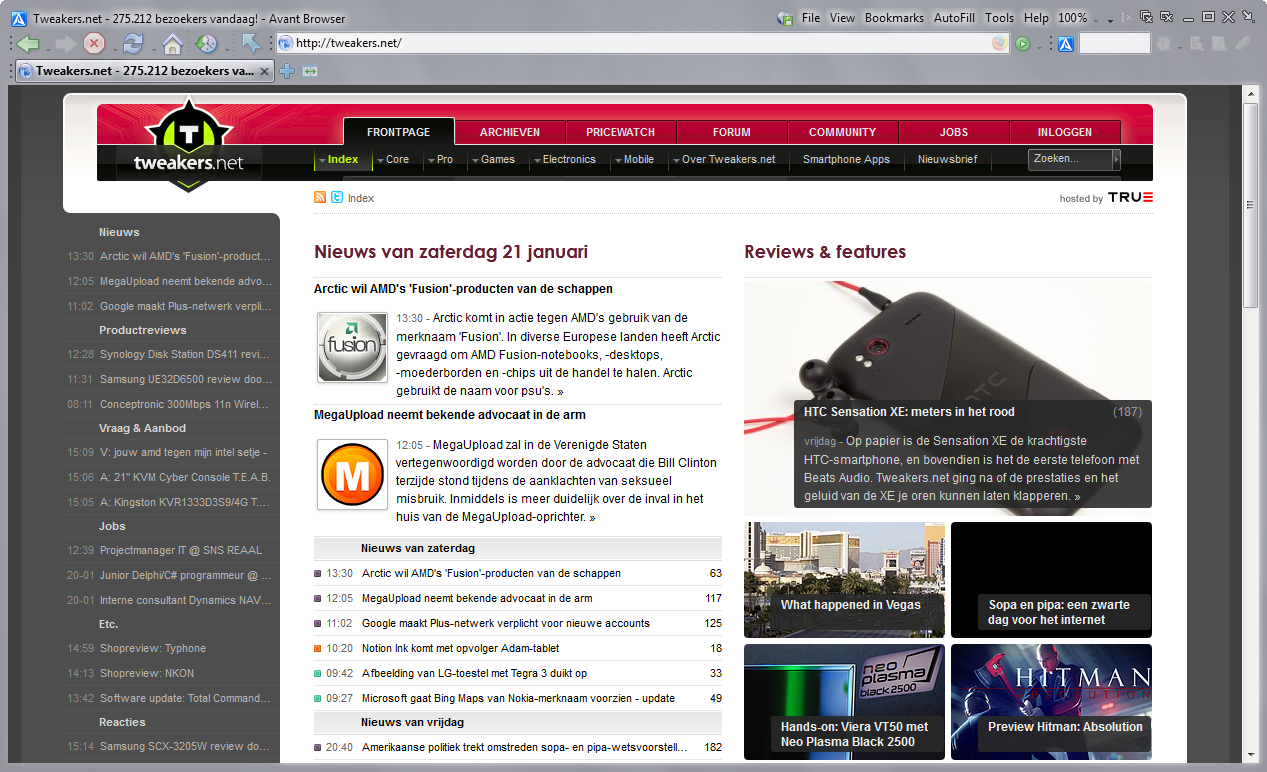Open 'Afbeelding van LG-toestel met Tegra 3 duikt op'
This screenshot has height=772, width=1267.
[474, 673]
